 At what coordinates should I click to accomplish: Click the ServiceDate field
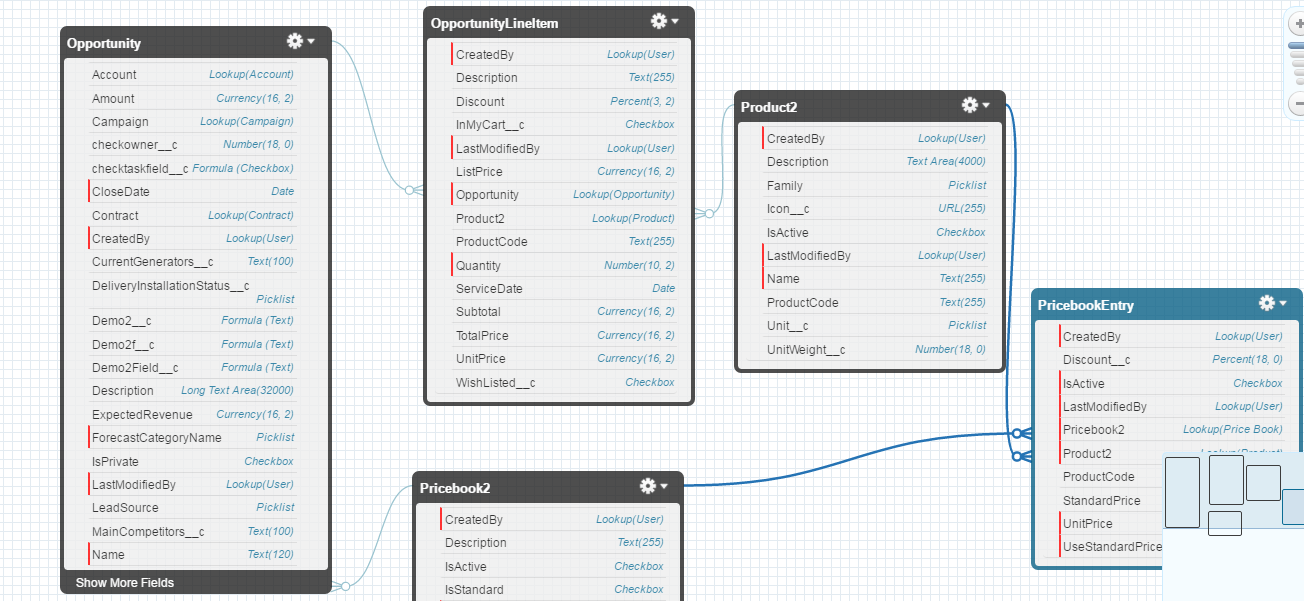[565, 289]
